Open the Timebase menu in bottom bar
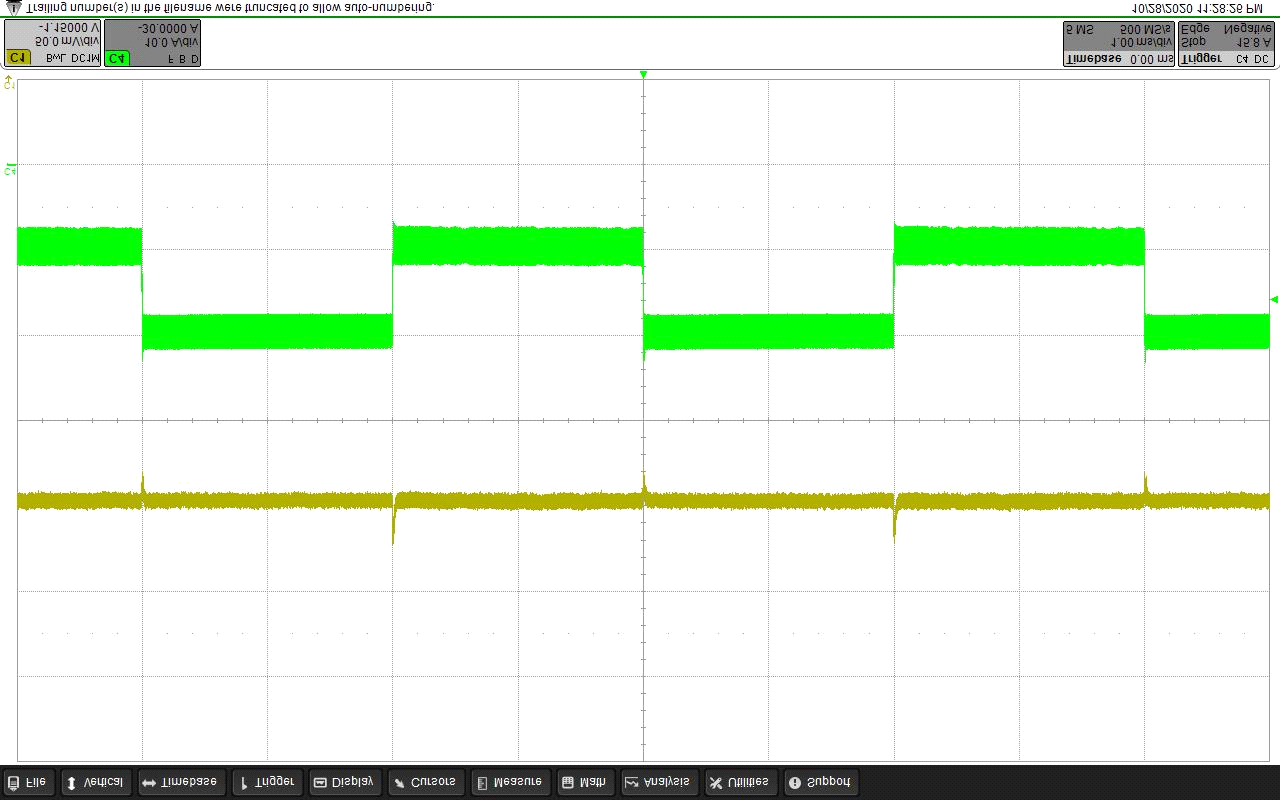The height and width of the screenshot is (800, 1280). [179, 782]
